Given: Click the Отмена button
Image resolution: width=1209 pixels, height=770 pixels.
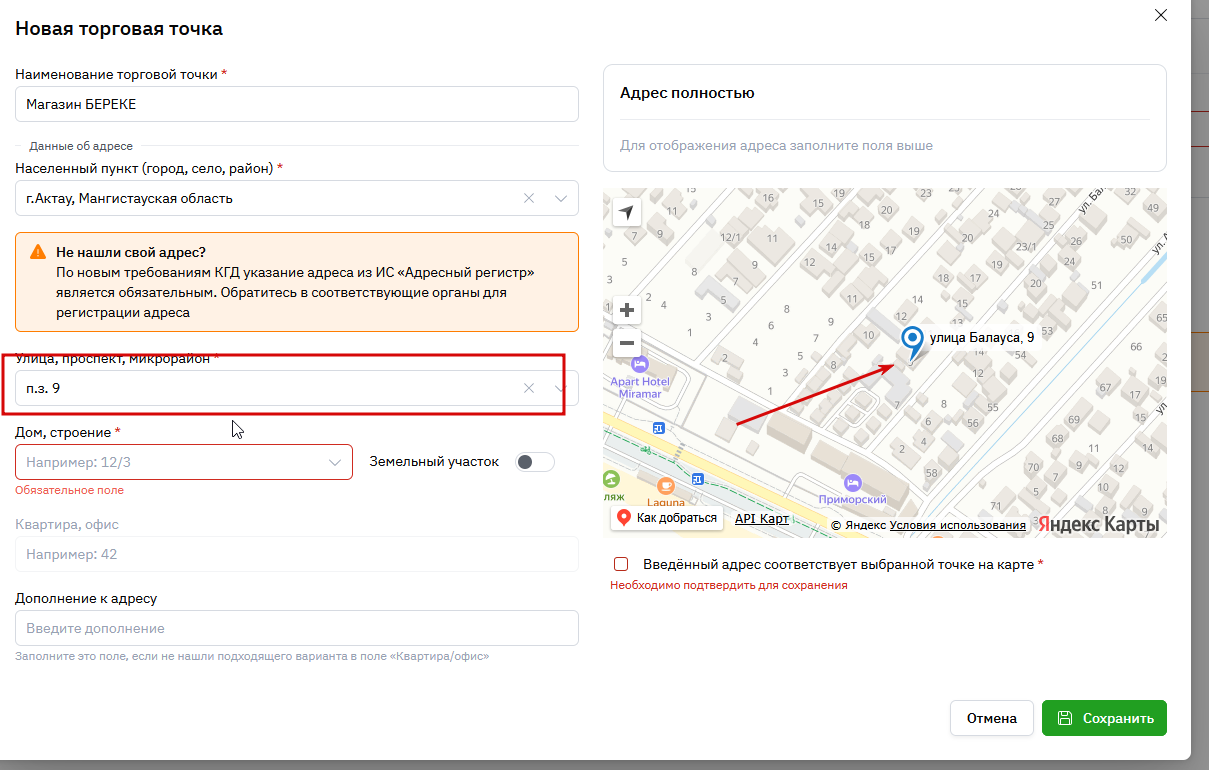Looking at the screenshot, I should (992, 718).
